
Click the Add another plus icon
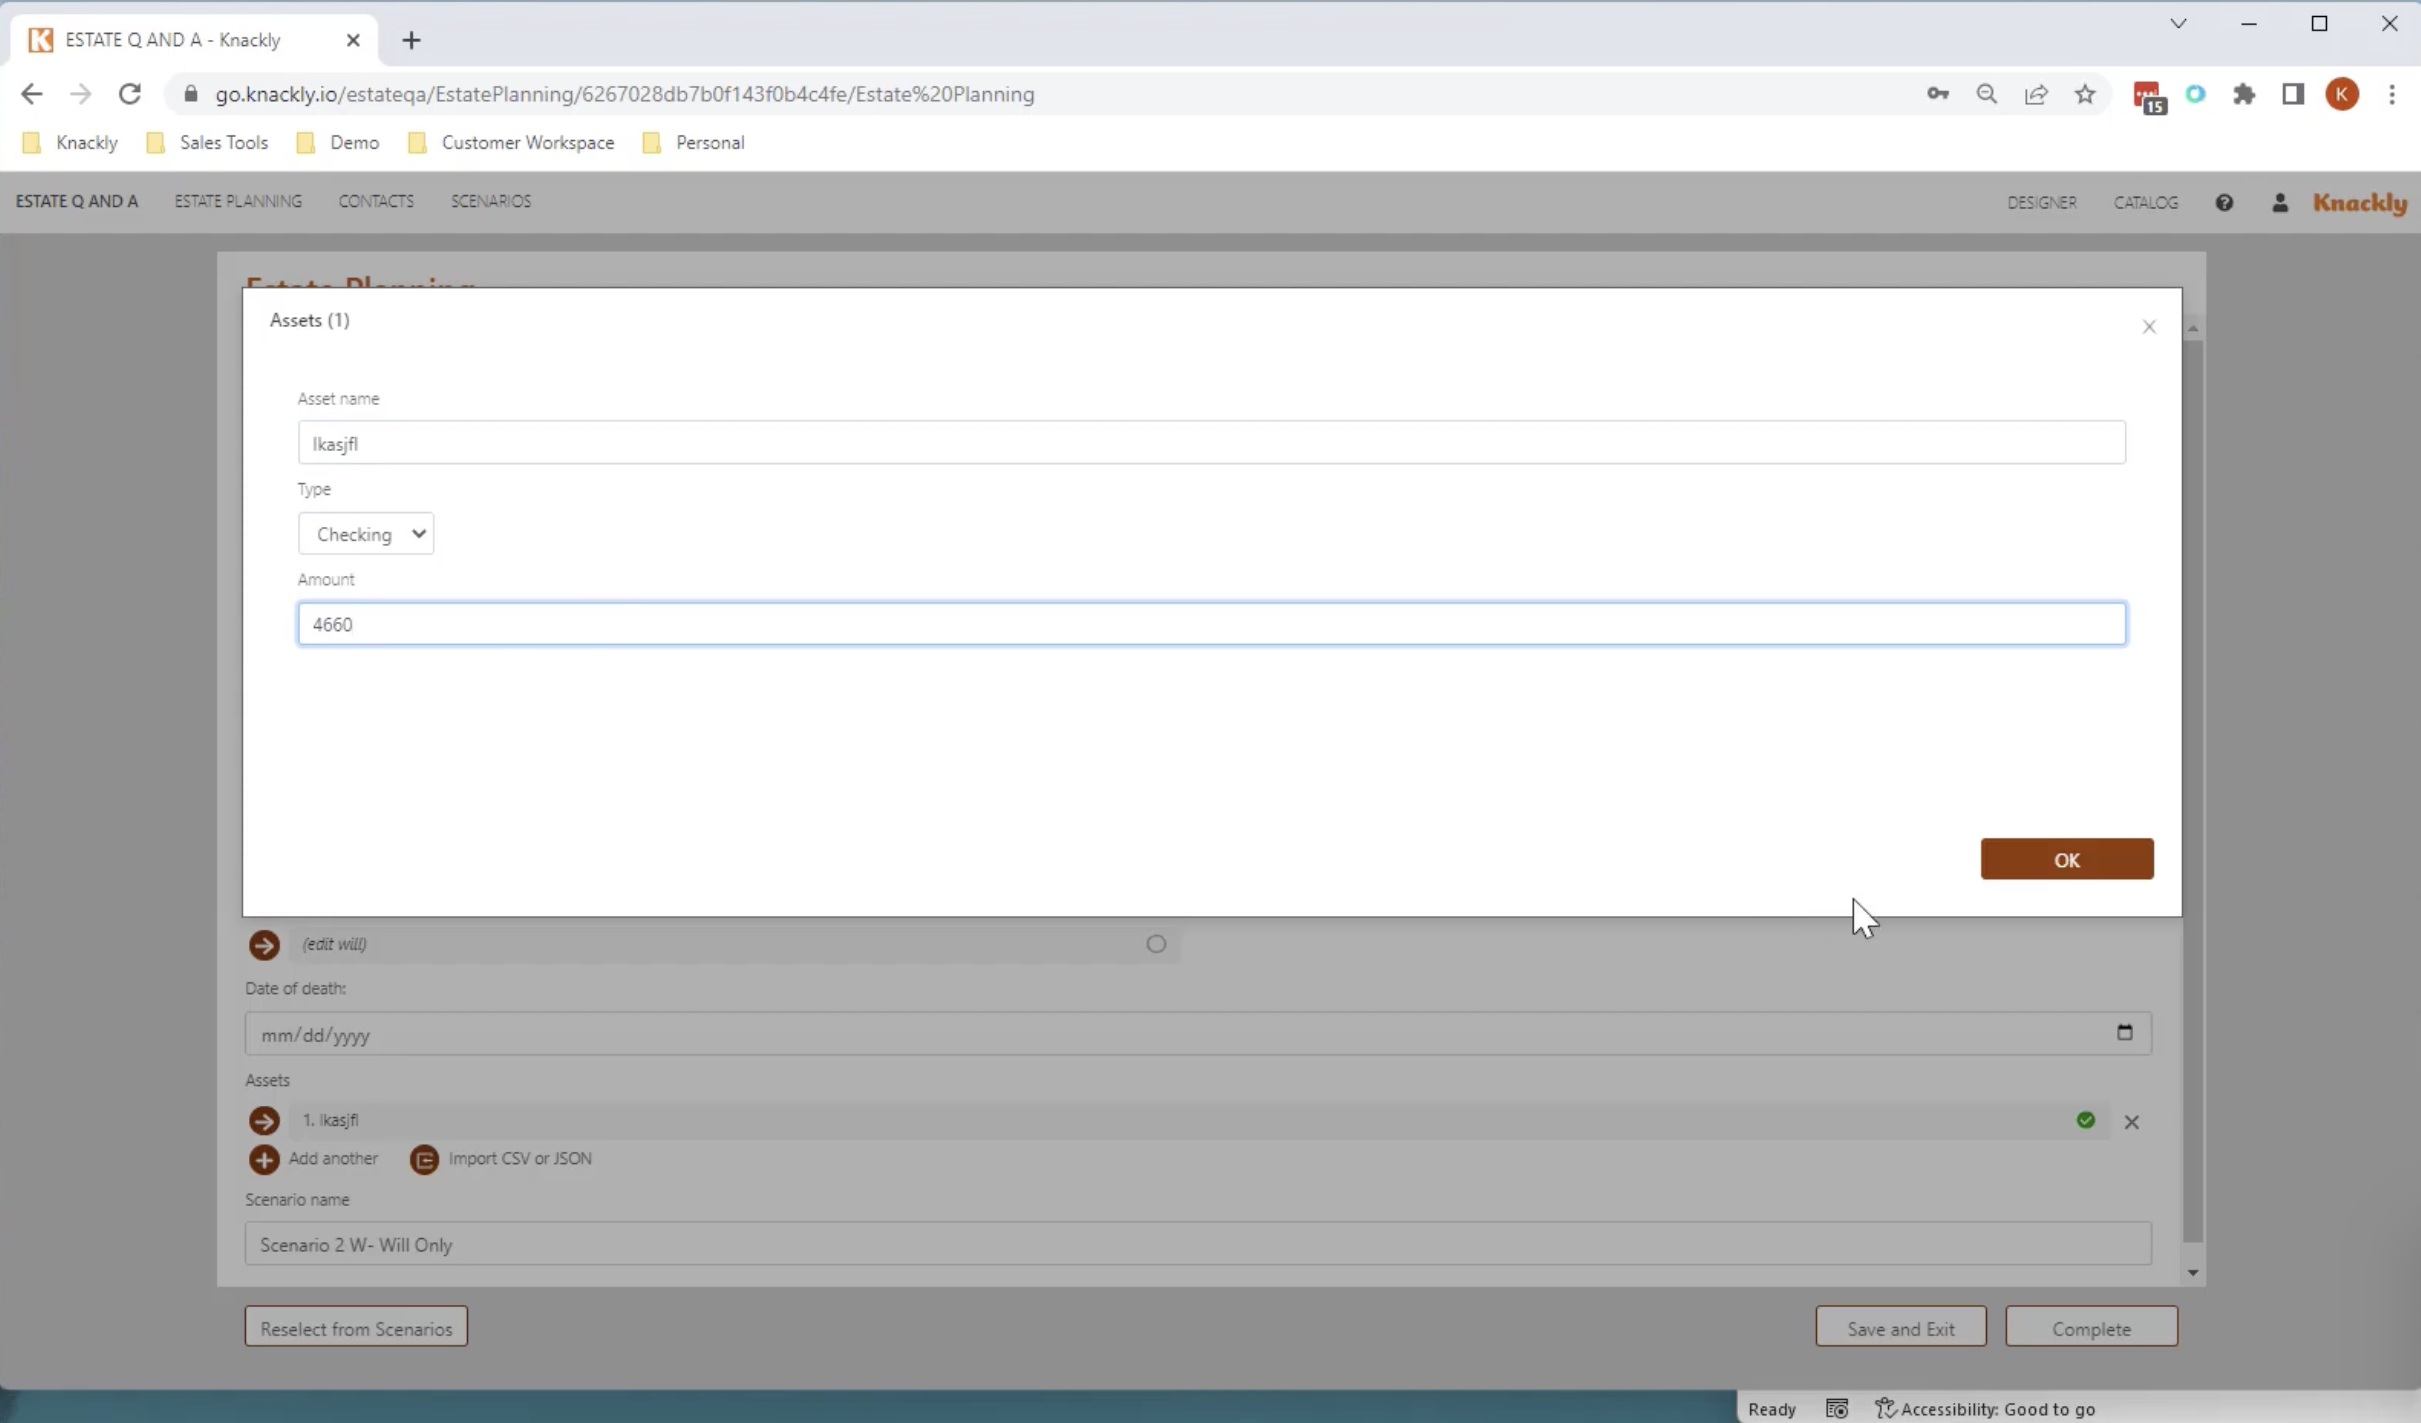(263, 1158)
